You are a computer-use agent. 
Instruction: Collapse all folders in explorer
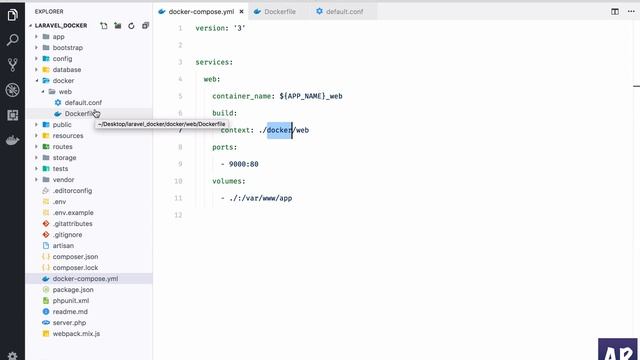tap(145, 25)
